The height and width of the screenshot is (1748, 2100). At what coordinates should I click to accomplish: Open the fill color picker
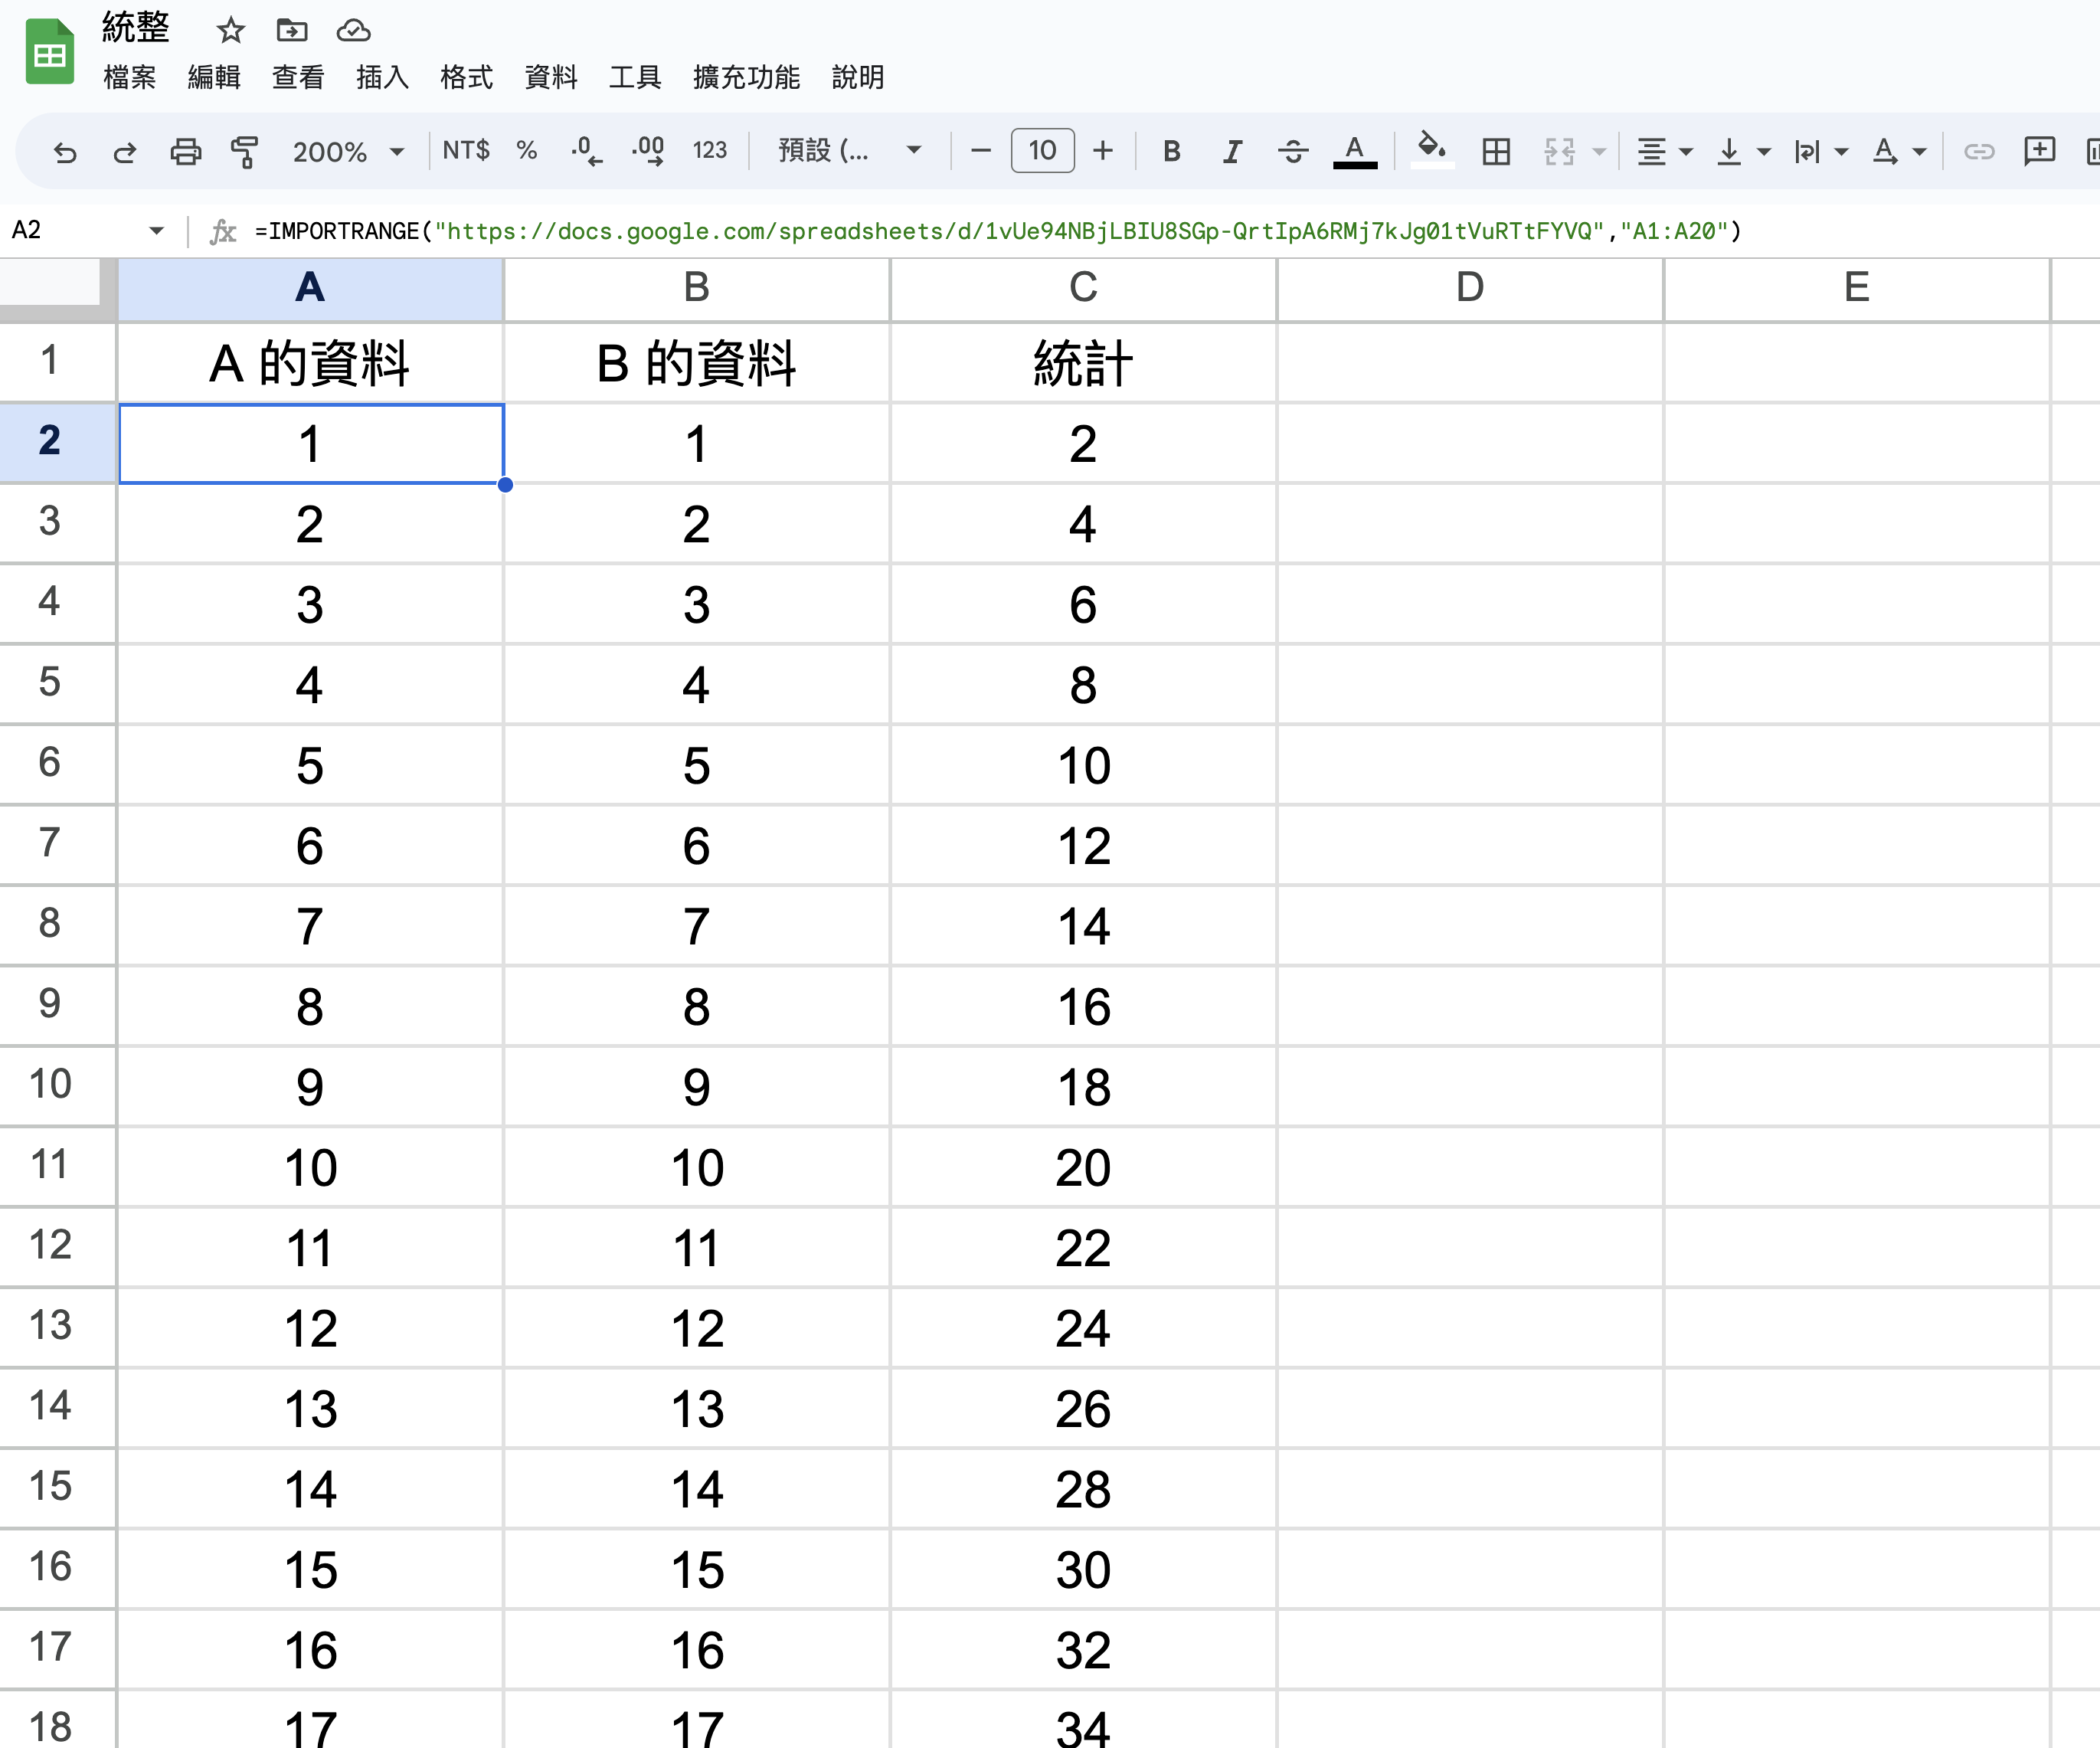[x=1431, y=152]
